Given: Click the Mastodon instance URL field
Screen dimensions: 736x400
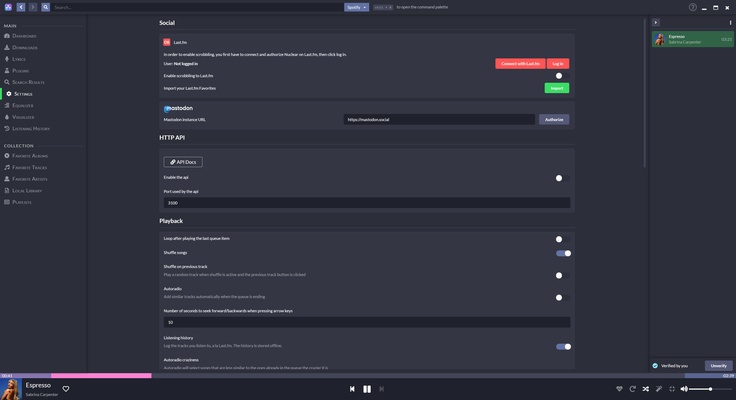Looking at the screenshot, I should (x=439, y=119).
